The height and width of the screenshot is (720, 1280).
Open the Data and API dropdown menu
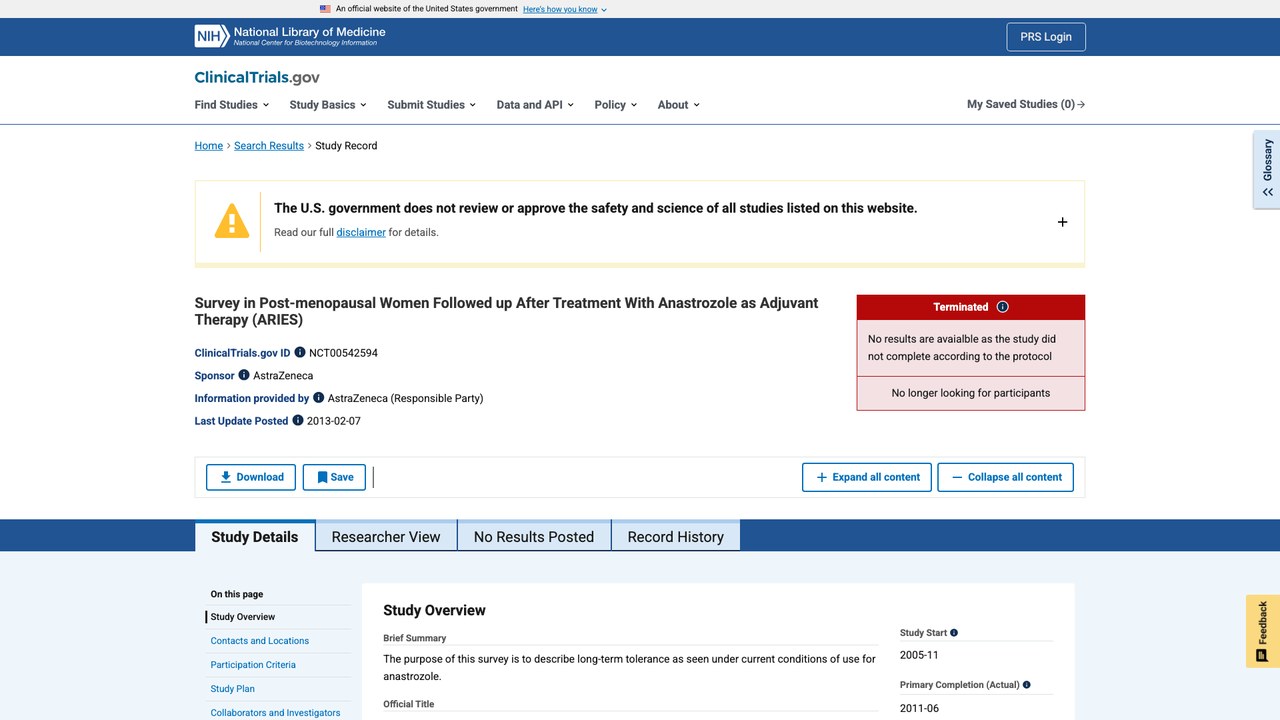click(535, 105)
